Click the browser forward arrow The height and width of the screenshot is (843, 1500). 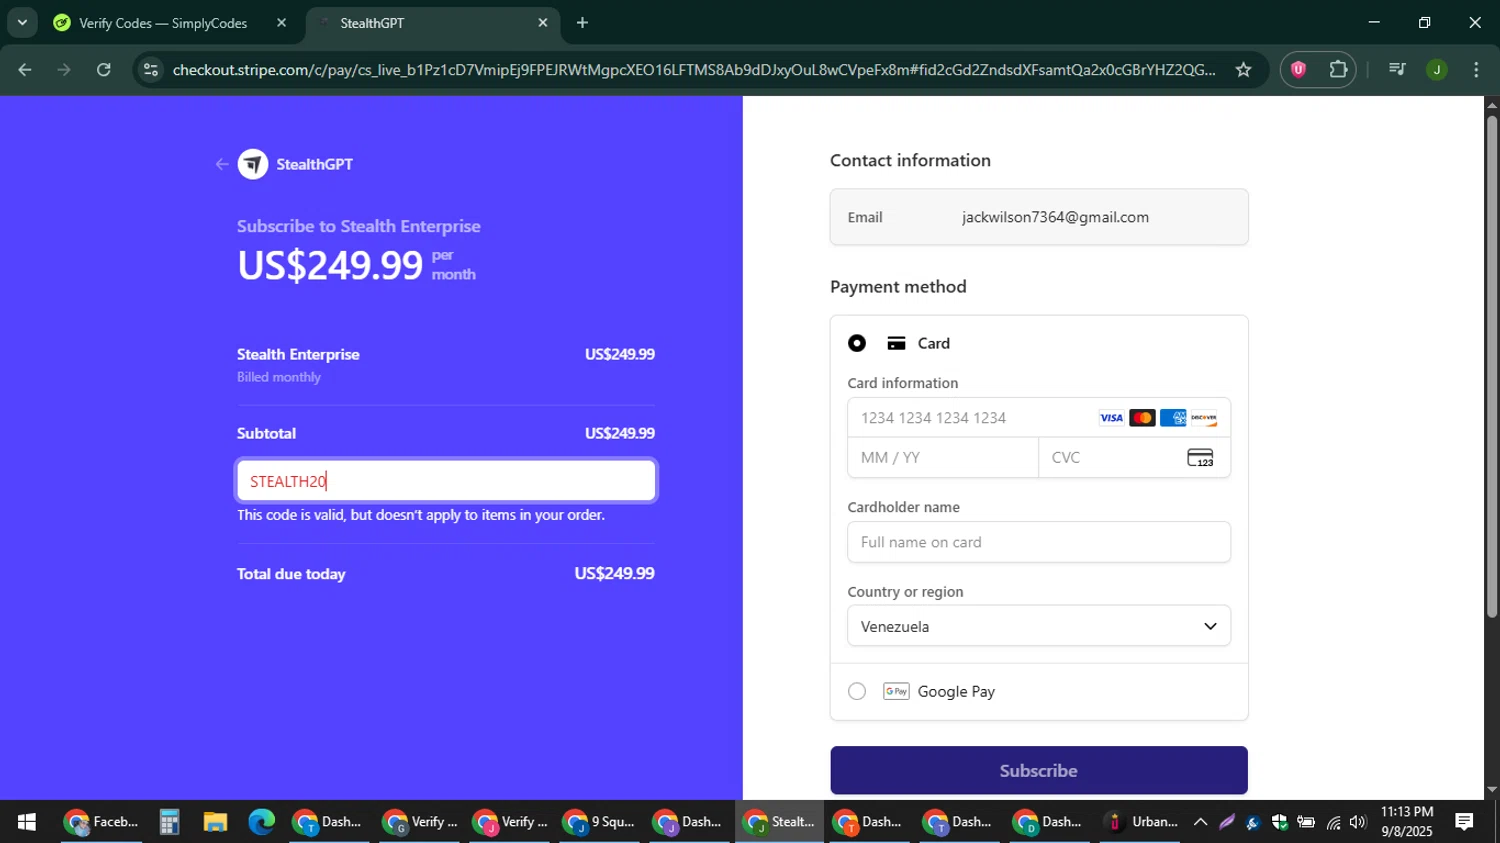[x=64, y=69]
